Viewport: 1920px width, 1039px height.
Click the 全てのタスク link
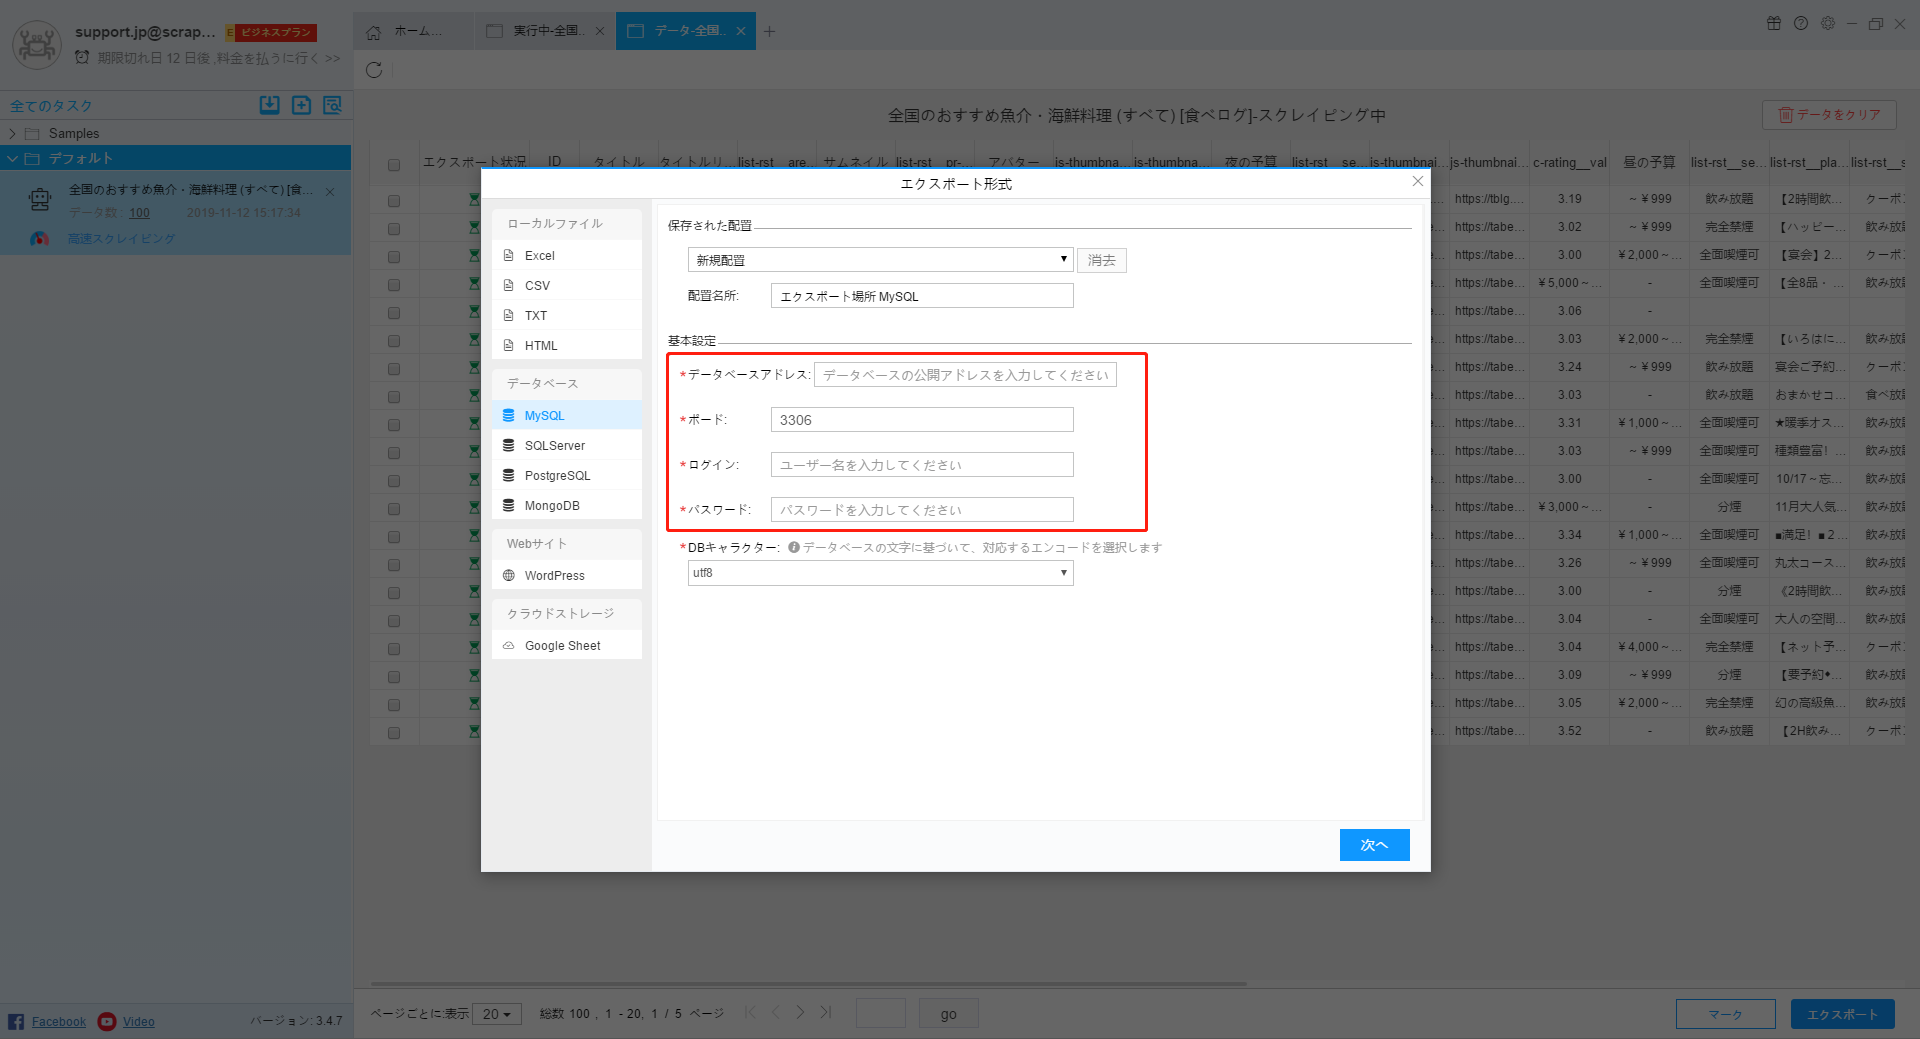[51, 106]
